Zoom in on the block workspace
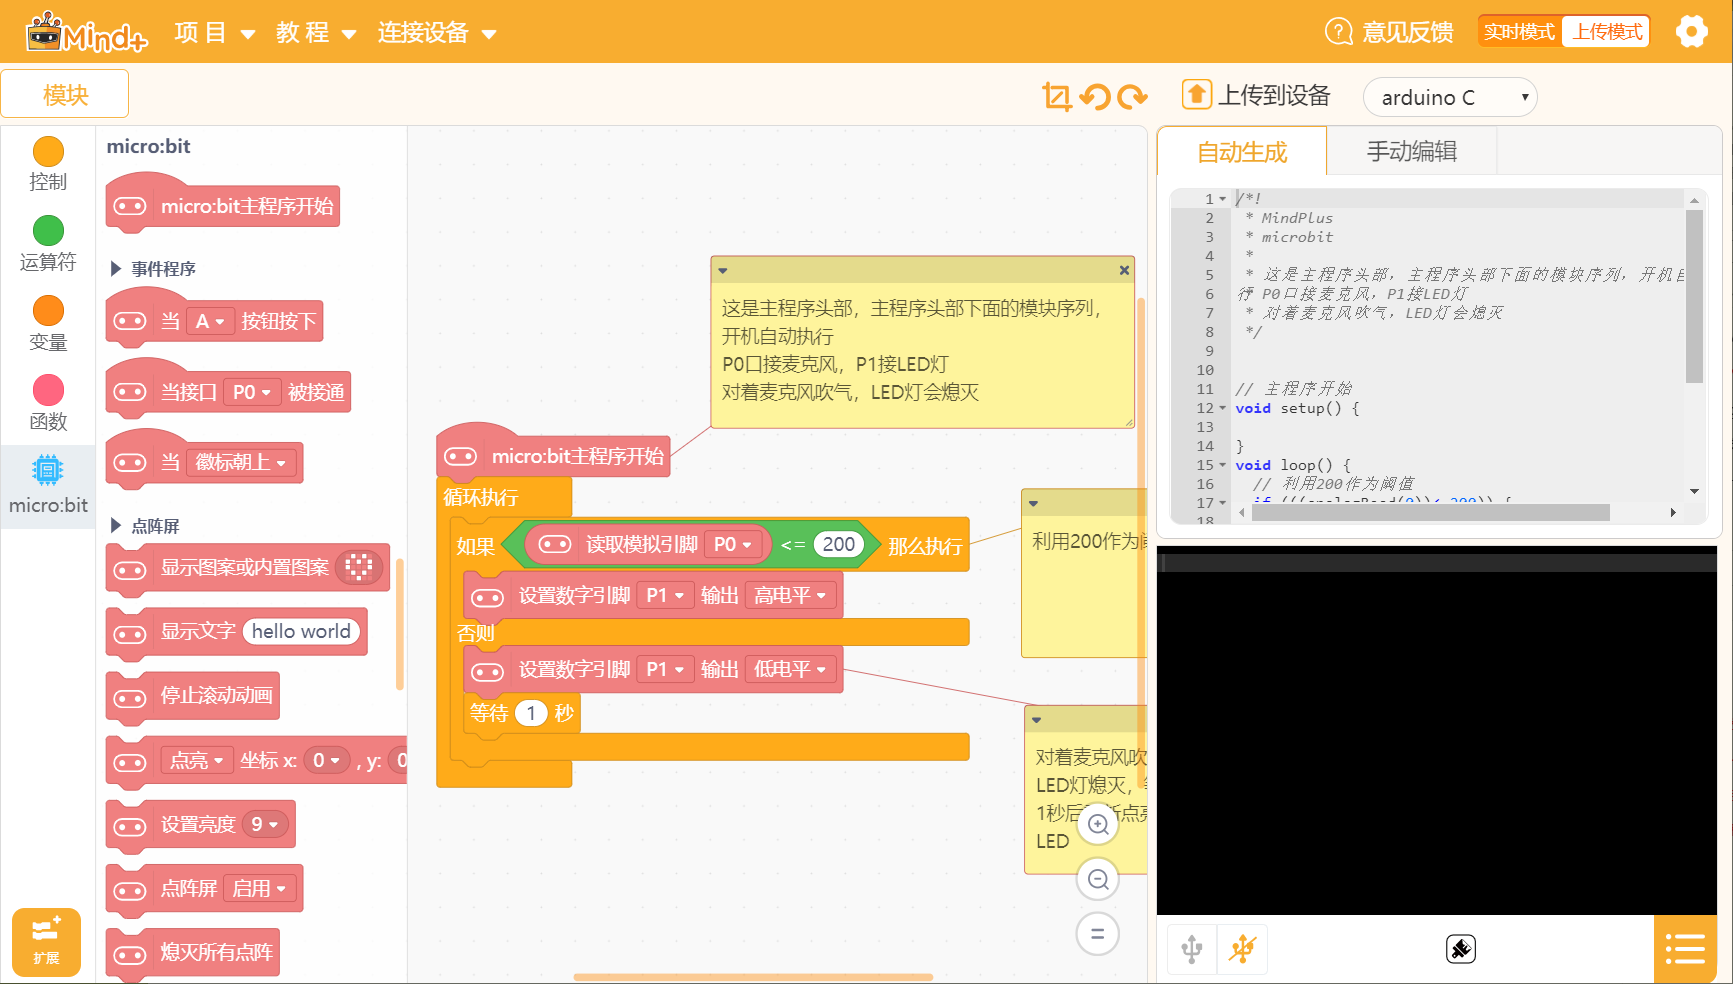Screen dimensions: 1733x984 click(x=1098, y=824)
